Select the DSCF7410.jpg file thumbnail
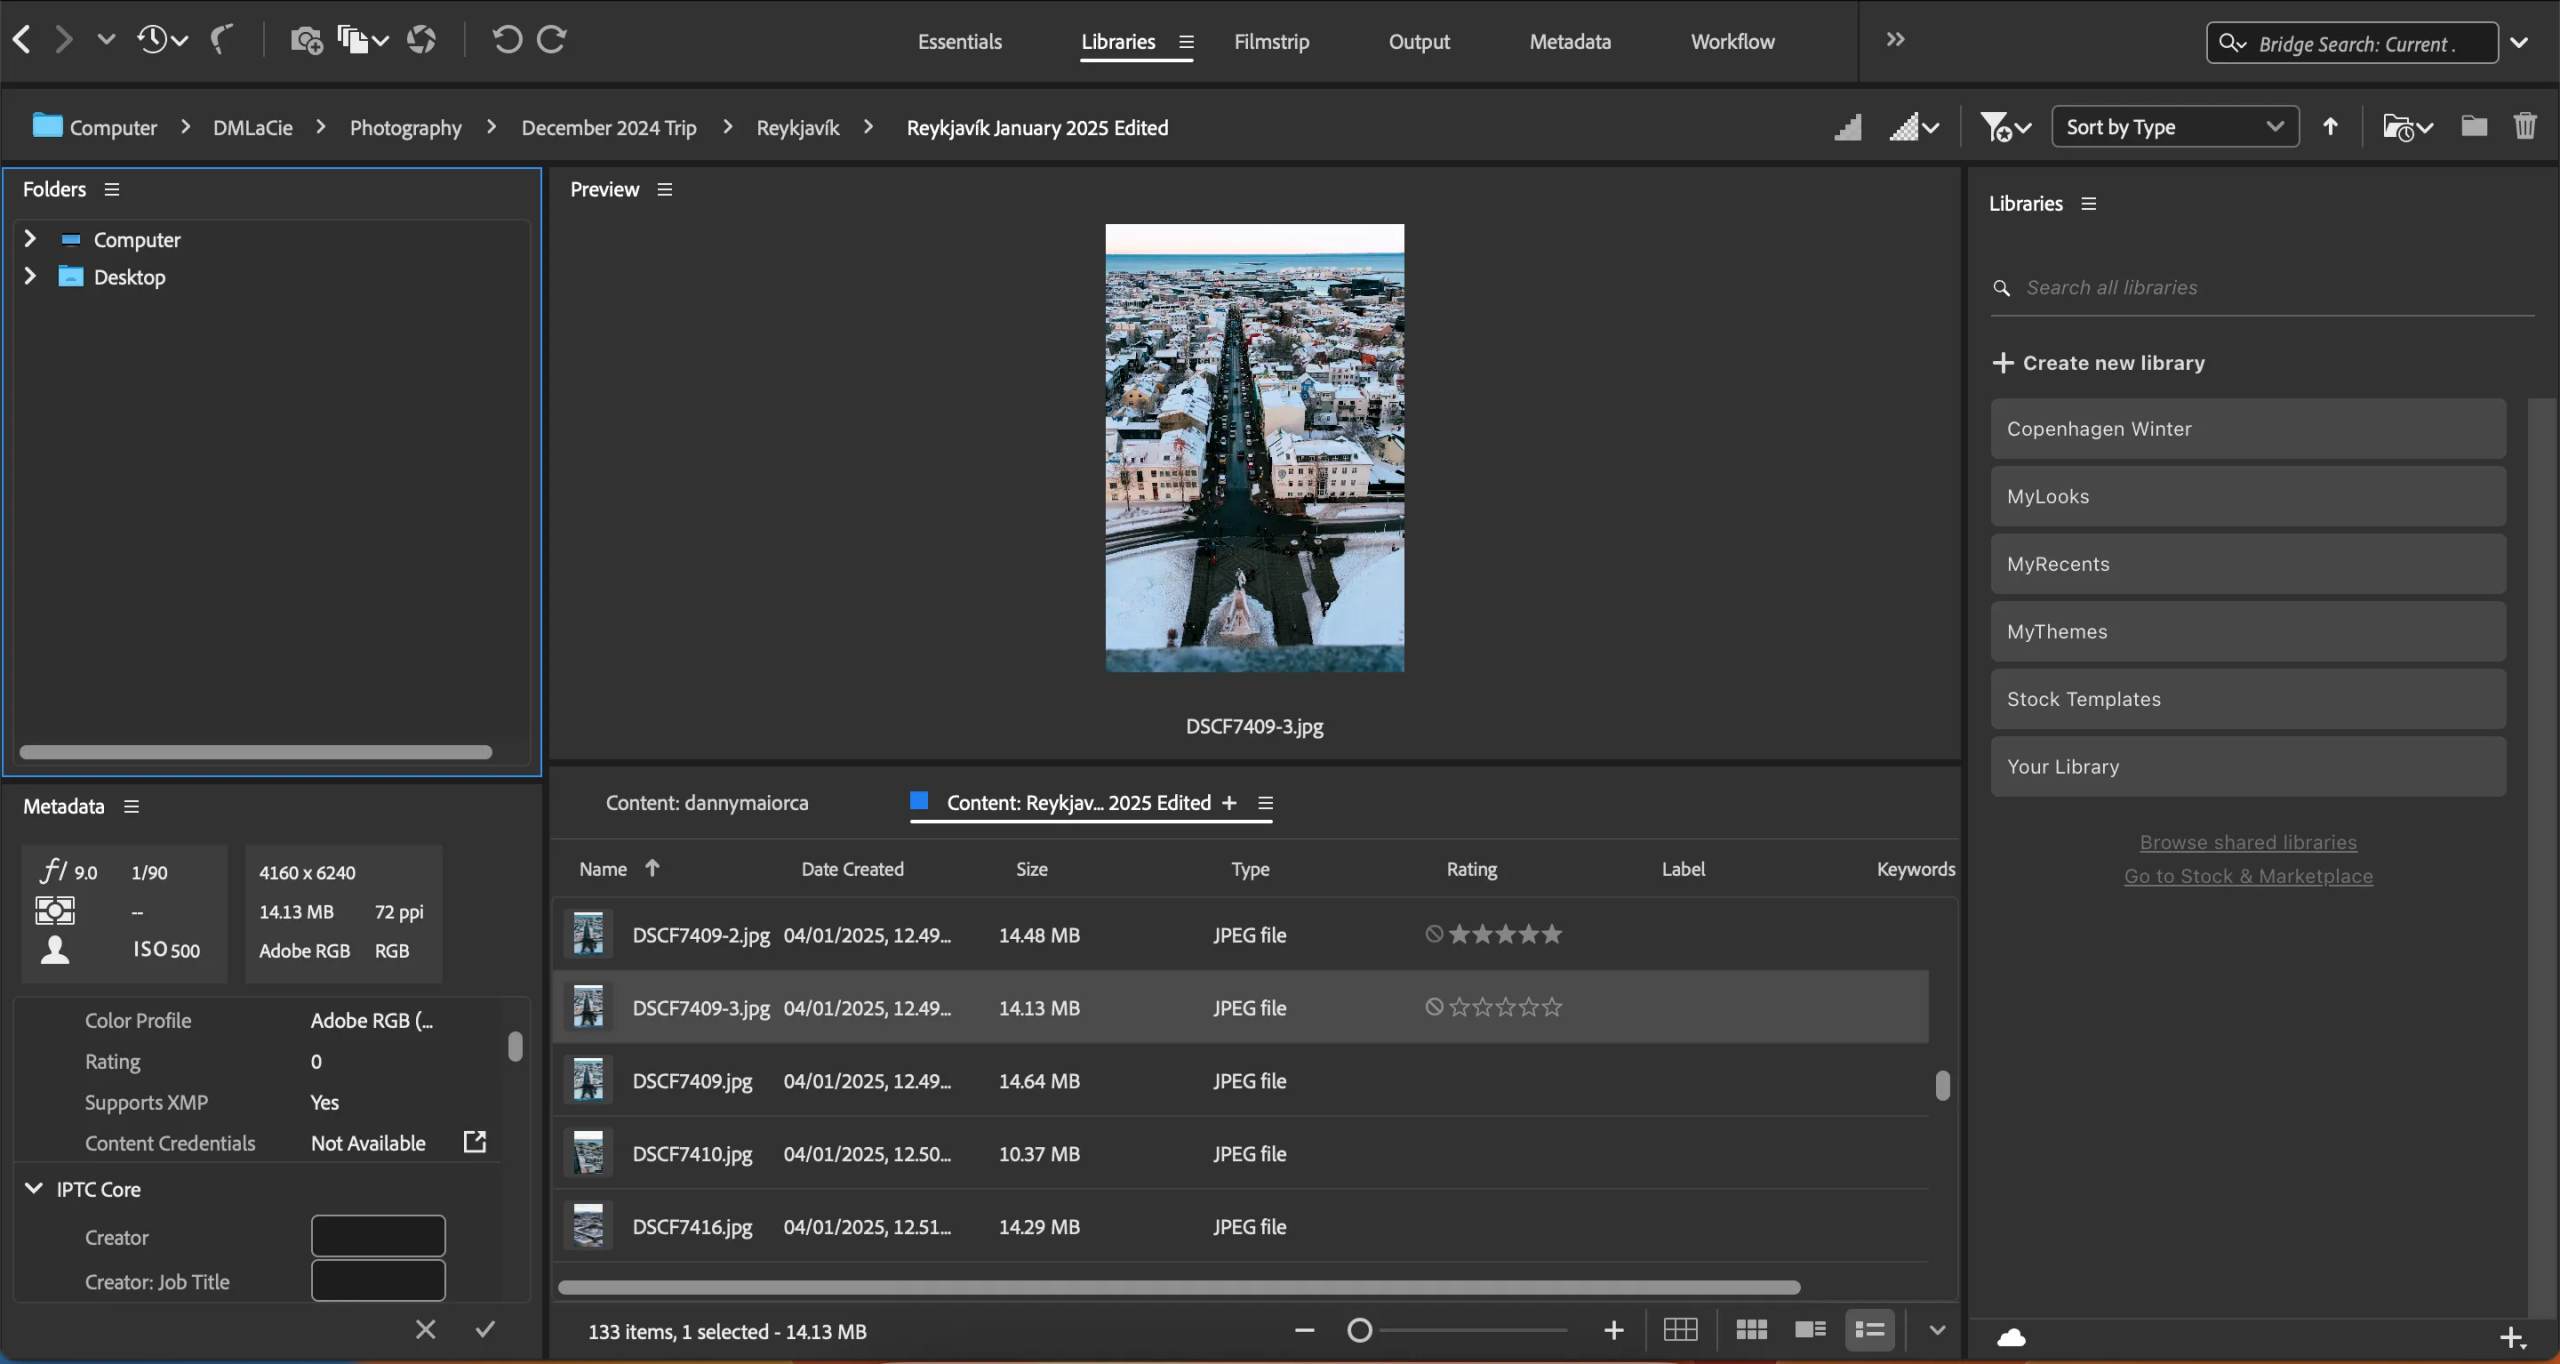The image size is (2560, 1364). point(588,1153)
